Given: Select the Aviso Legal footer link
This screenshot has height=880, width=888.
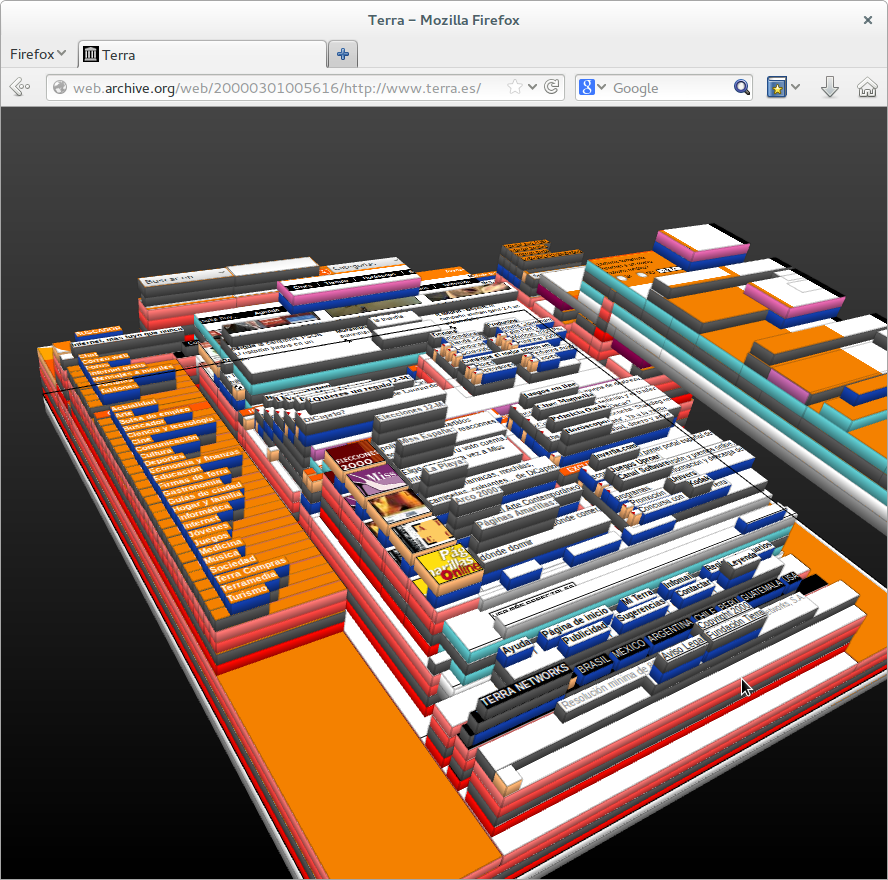Looking at the screenshot, I should point(682,648).
